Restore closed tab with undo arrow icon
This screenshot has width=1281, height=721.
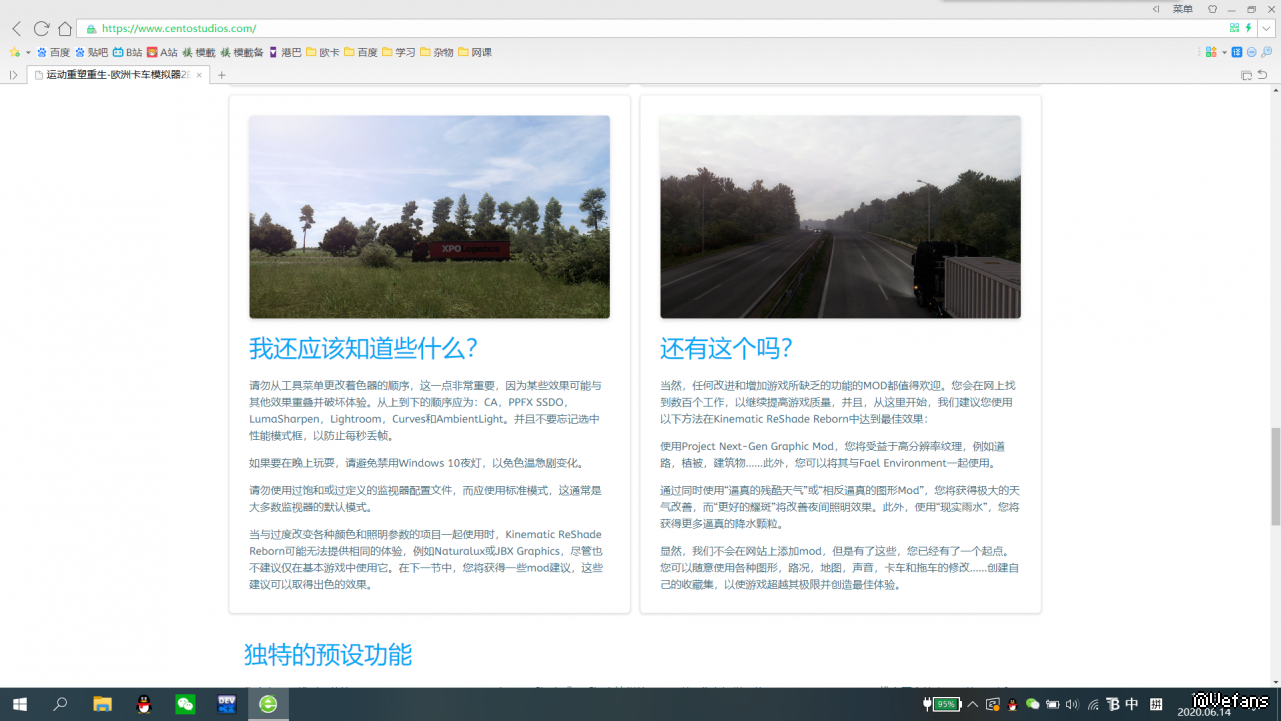pos(1262,75)
